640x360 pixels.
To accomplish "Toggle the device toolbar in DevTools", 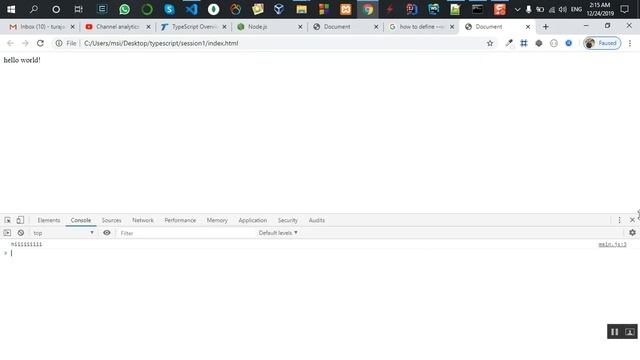I will (20, 220).
